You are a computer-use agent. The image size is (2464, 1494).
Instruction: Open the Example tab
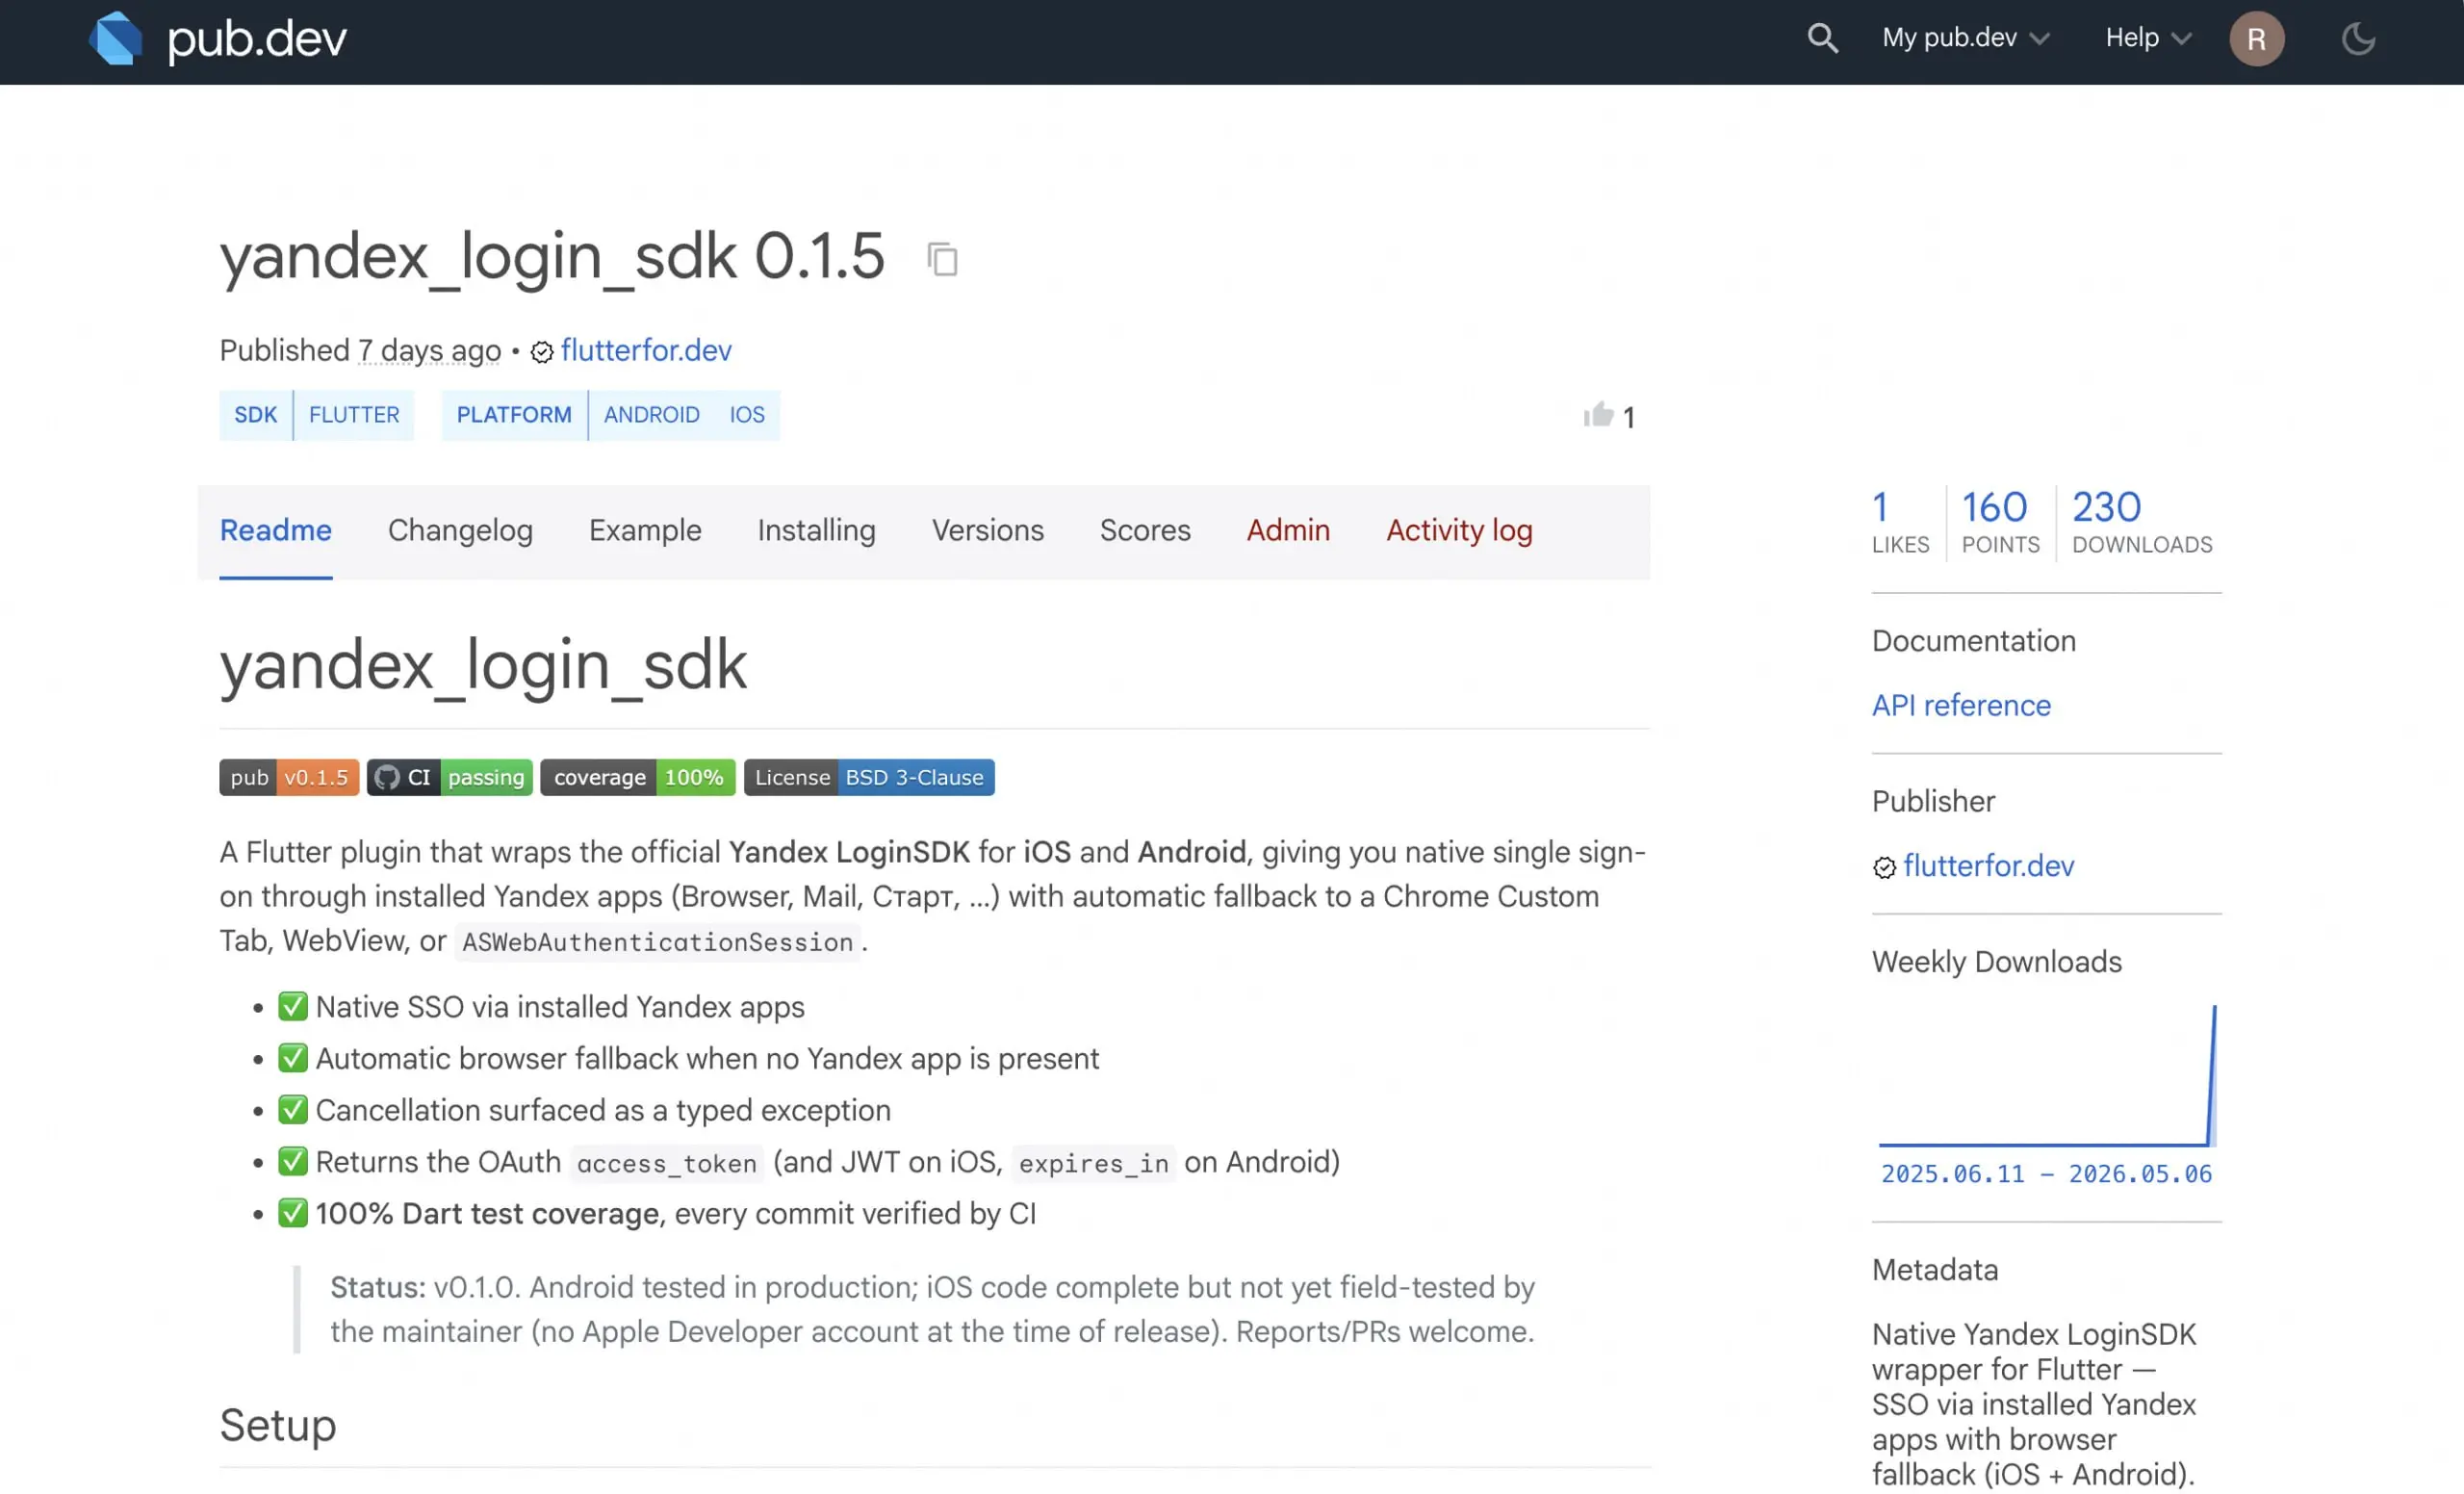pos(645,530)
